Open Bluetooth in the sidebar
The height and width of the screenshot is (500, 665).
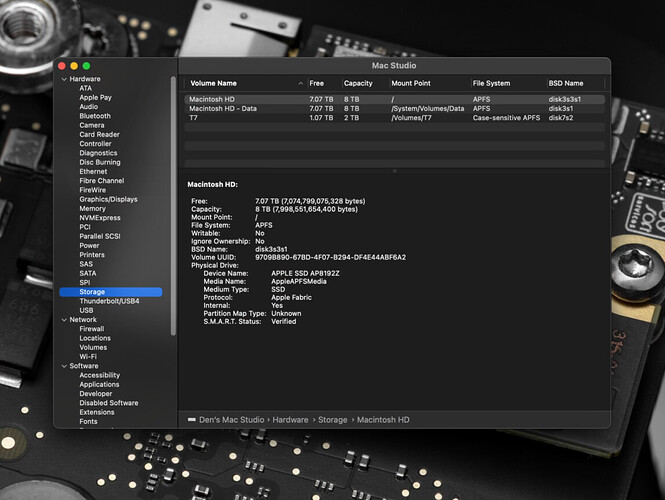(x=95, y=116)
